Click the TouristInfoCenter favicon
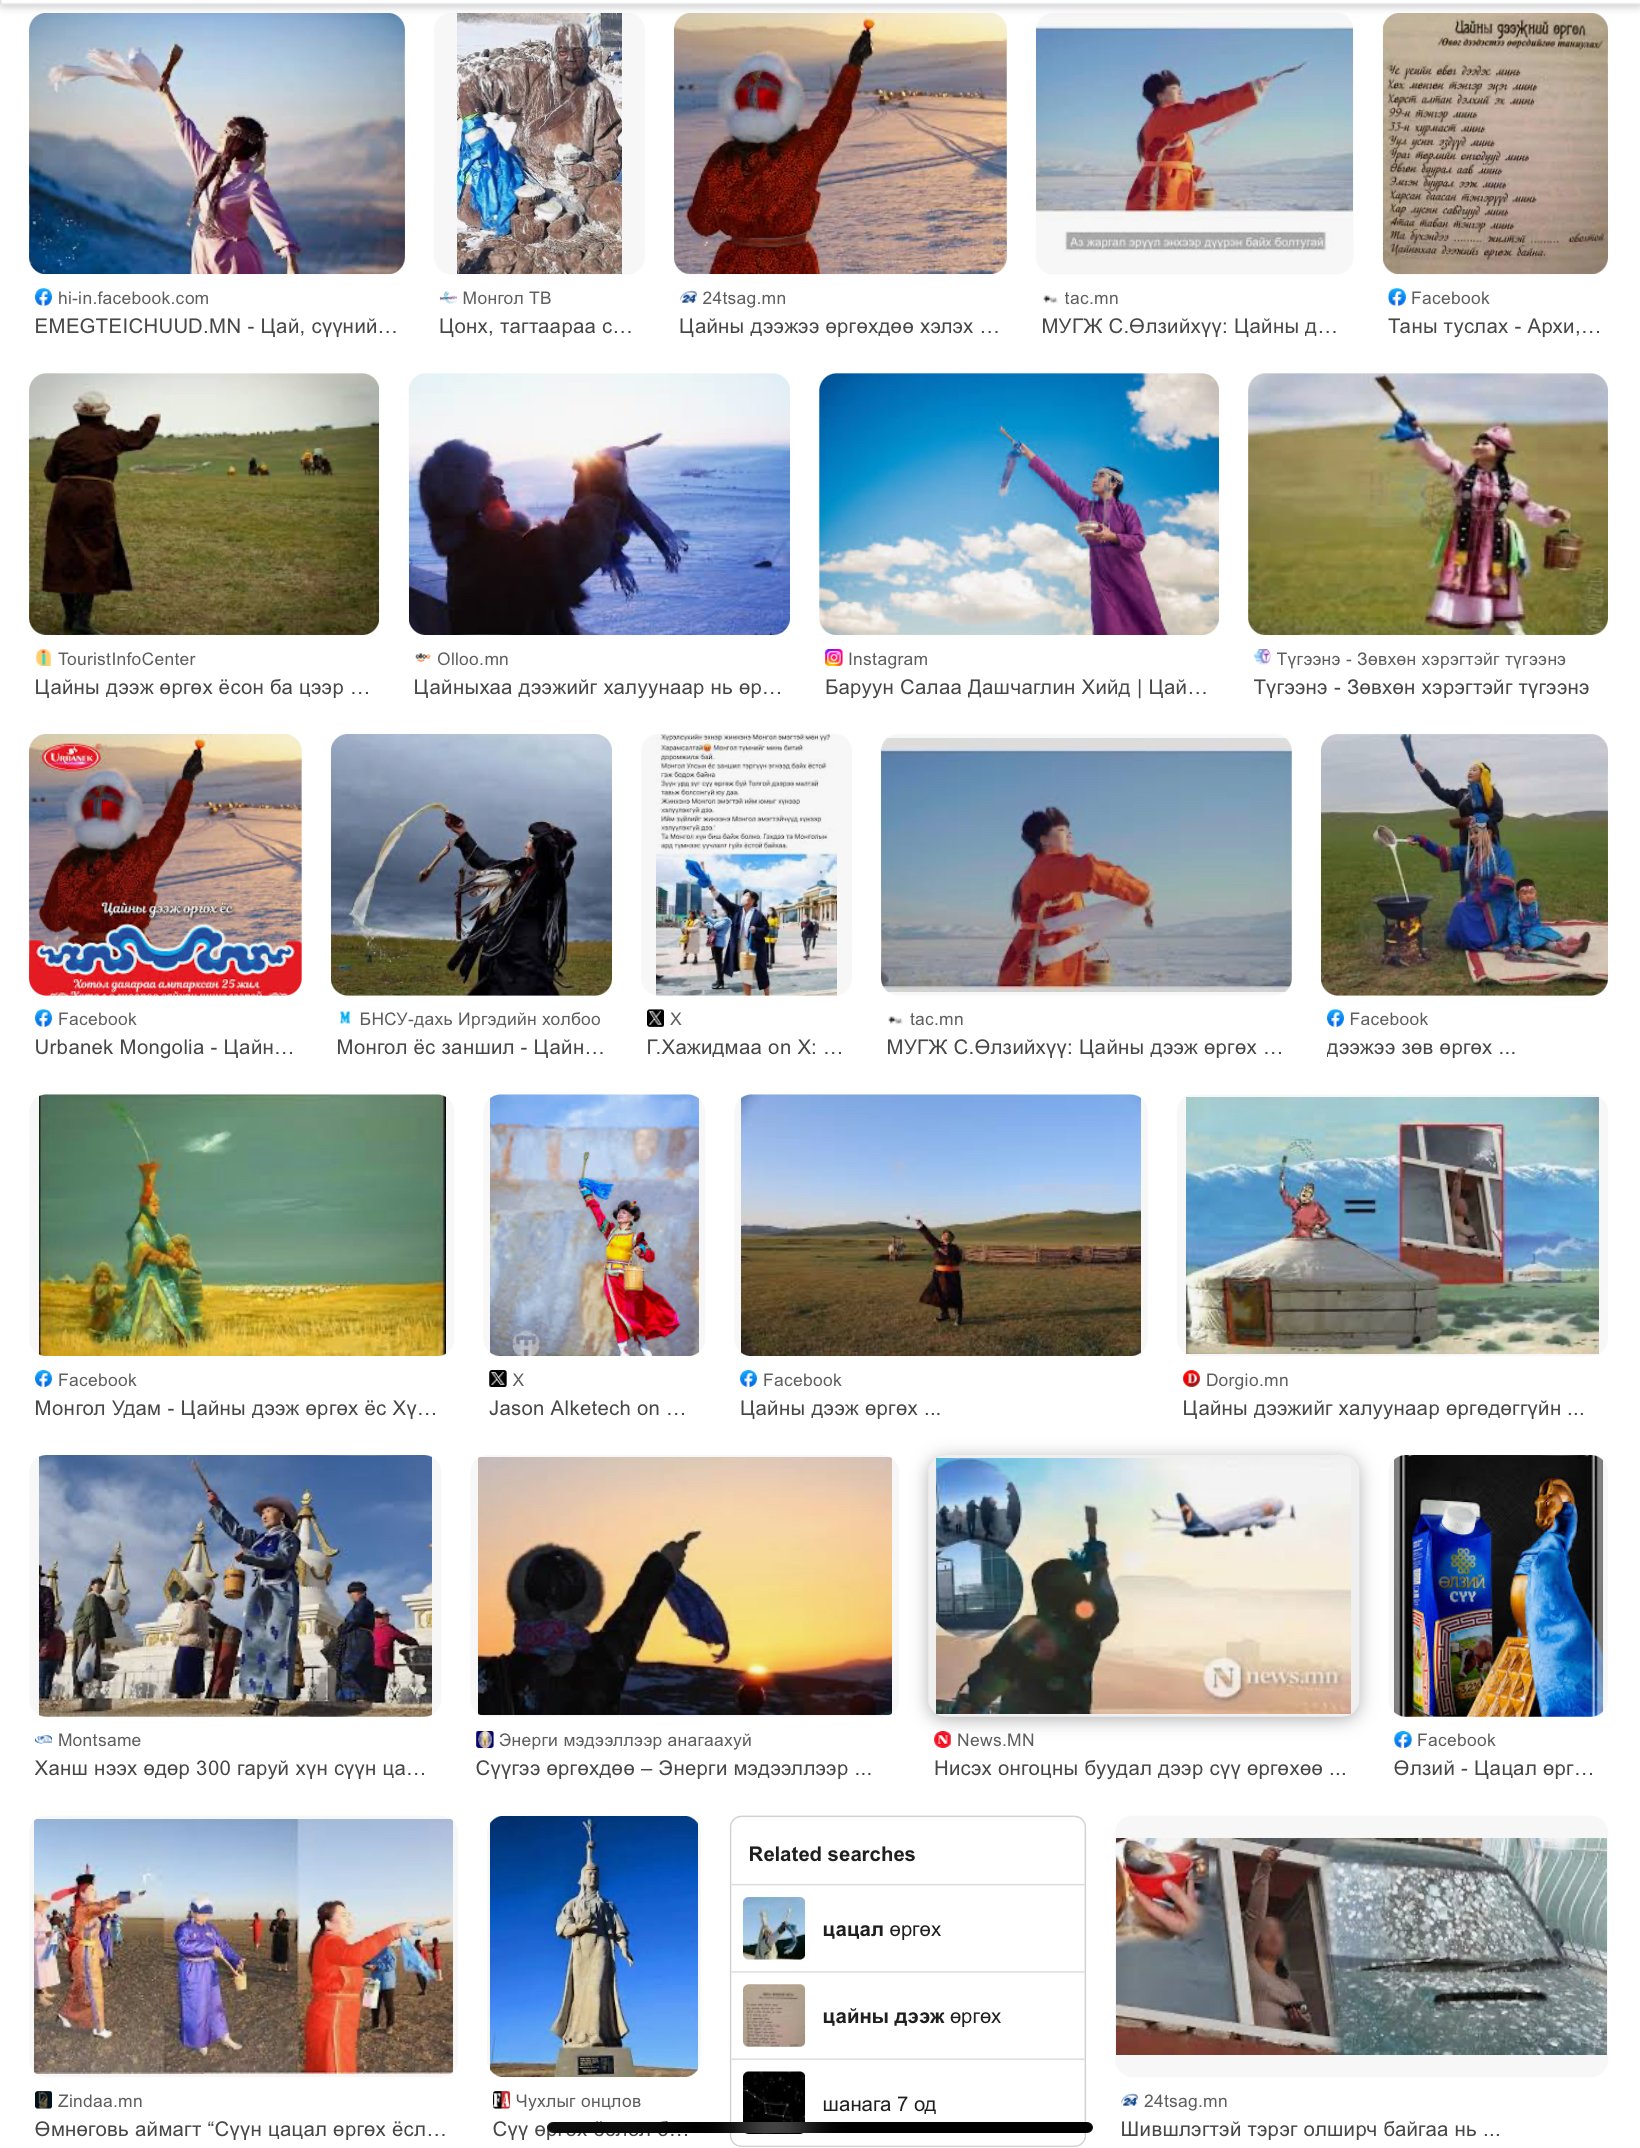The height and width of the screenshot is (2148, 1640). [x=43, y=658]
